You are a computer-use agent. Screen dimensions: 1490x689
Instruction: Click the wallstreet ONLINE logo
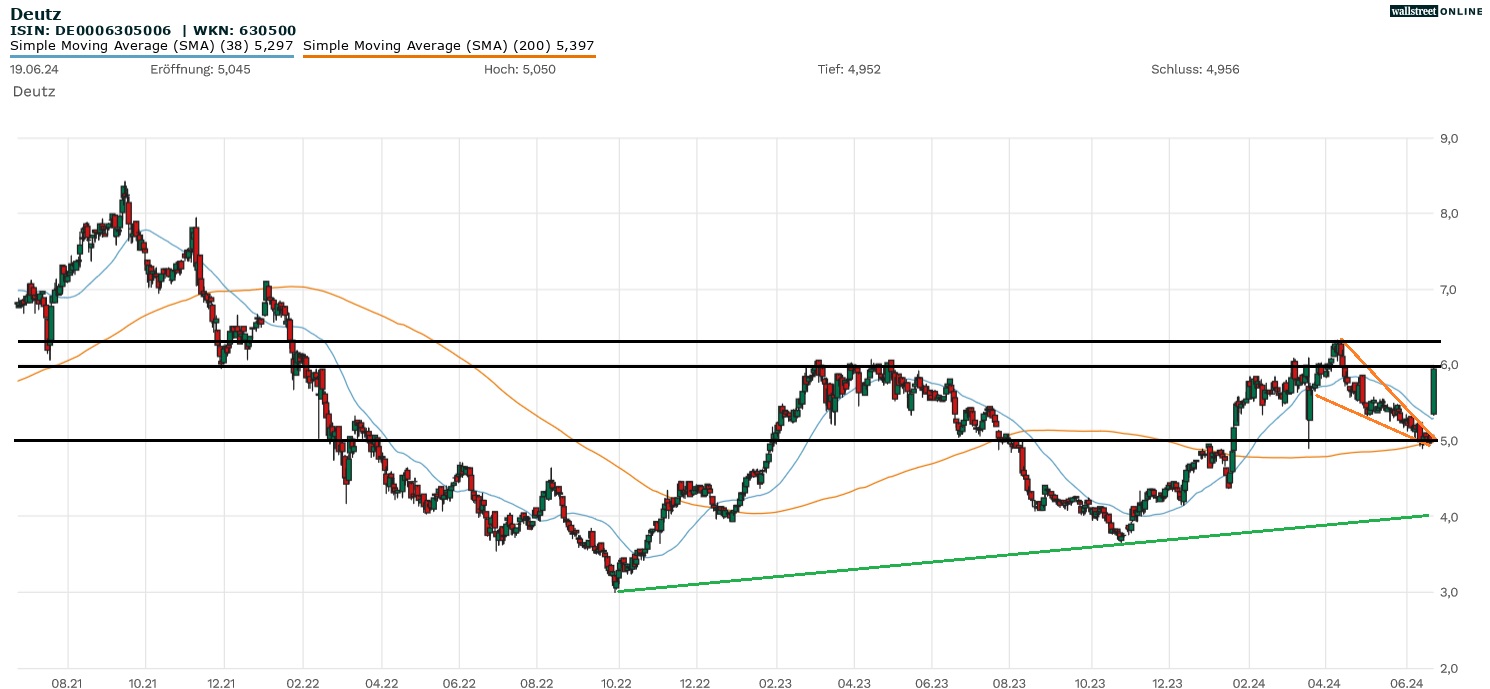(1436, 11)
